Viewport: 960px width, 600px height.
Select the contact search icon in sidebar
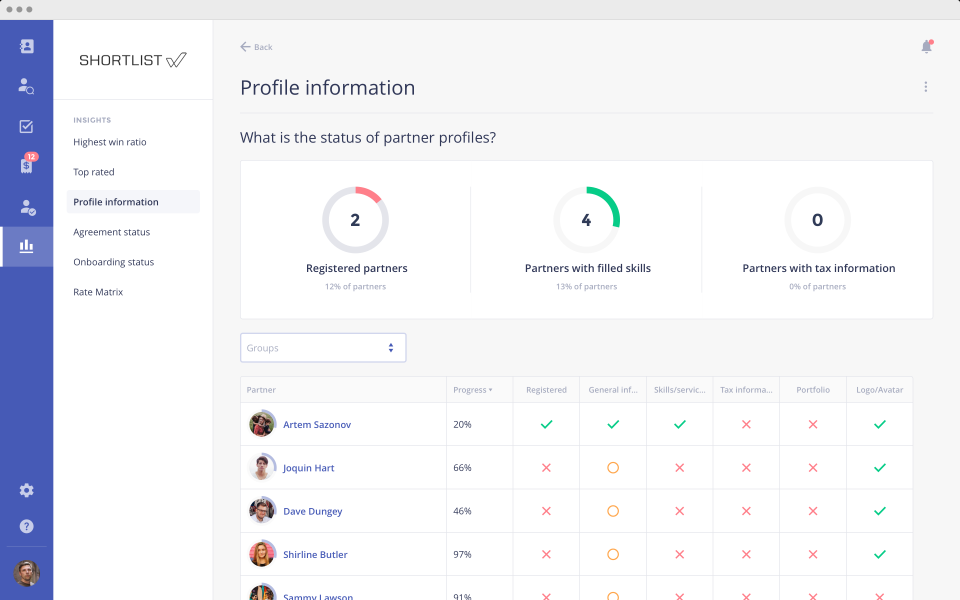(x=26, y=86)
